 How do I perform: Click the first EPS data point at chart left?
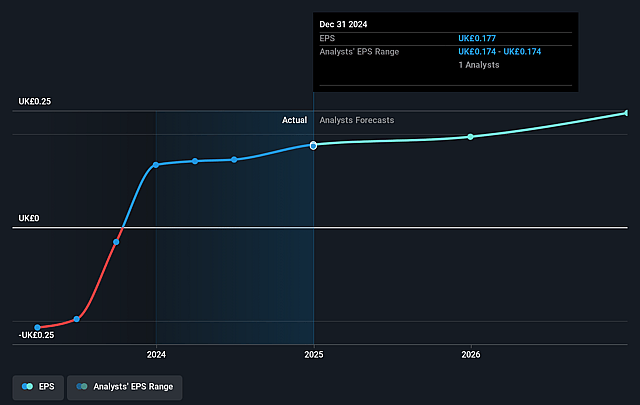point(37,327)
